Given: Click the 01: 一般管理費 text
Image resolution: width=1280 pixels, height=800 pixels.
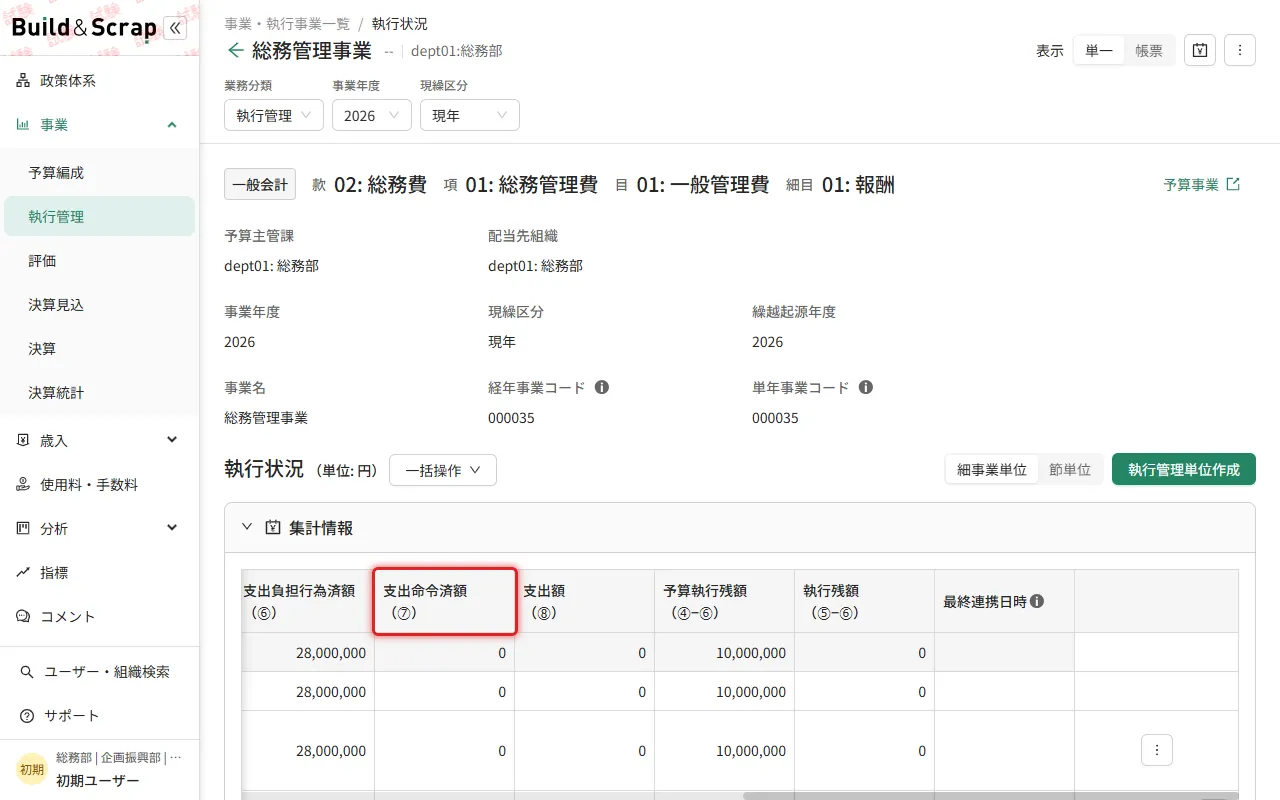Looking at the screenshot, I should pyautogui.click(x=703, y=184).
